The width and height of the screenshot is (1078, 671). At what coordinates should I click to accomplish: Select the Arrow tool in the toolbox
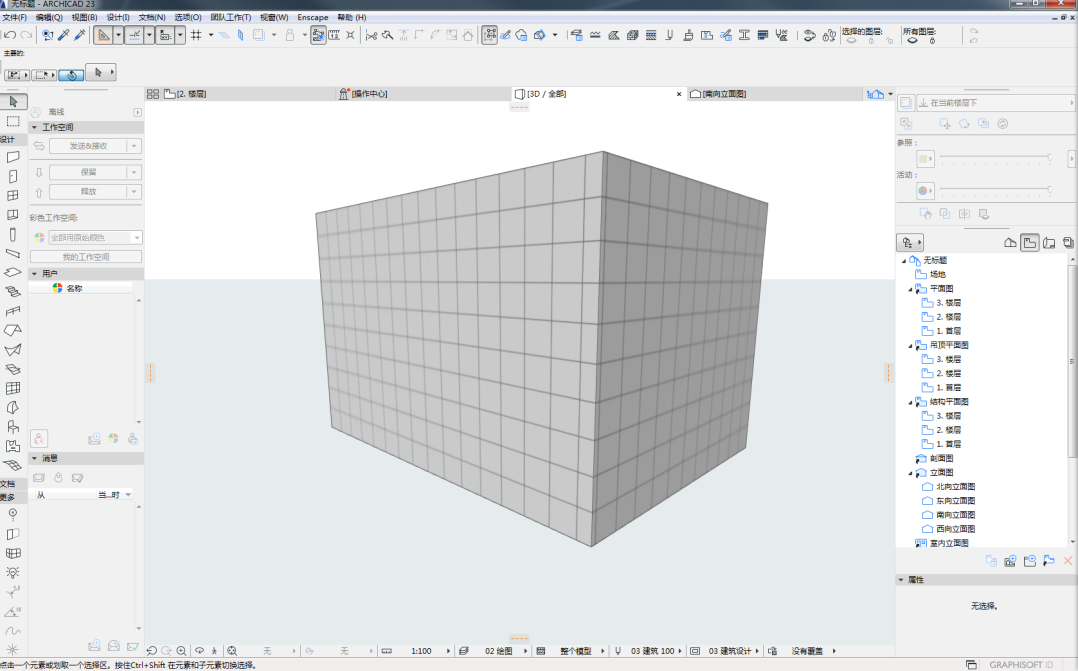13,102
